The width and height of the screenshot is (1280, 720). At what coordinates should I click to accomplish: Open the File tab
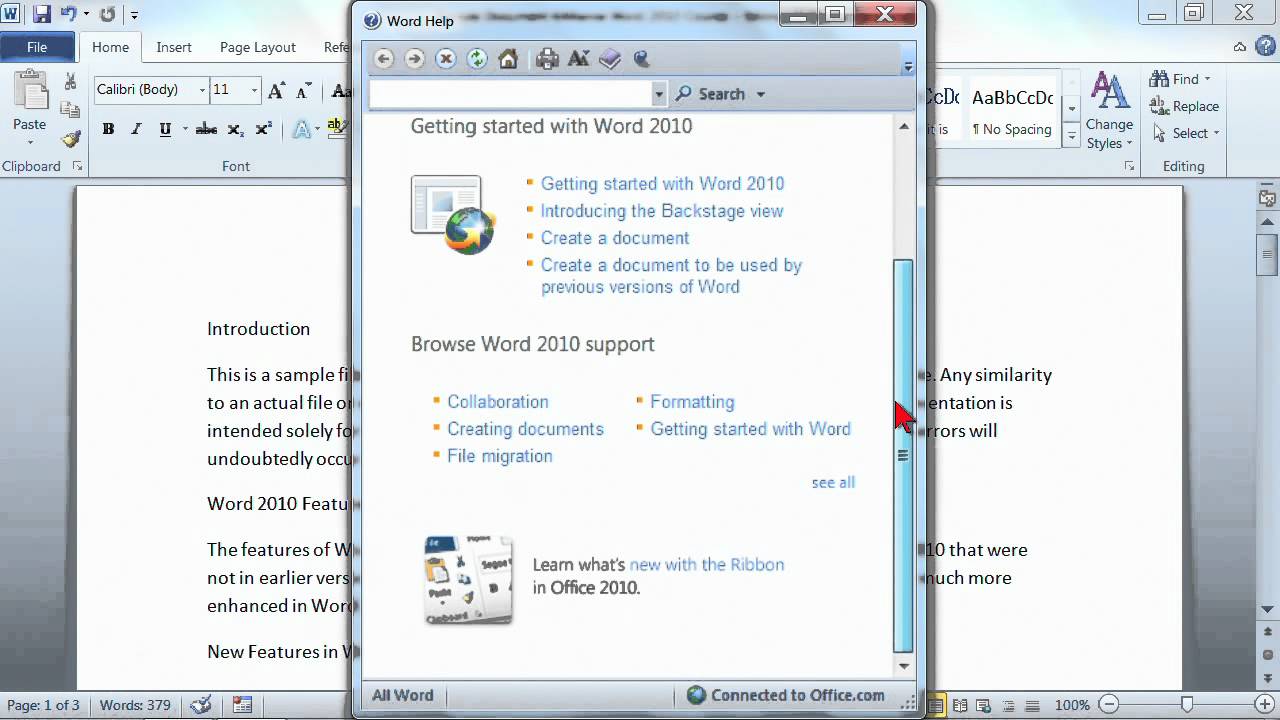pyautogui.click(x=37, y=47)
